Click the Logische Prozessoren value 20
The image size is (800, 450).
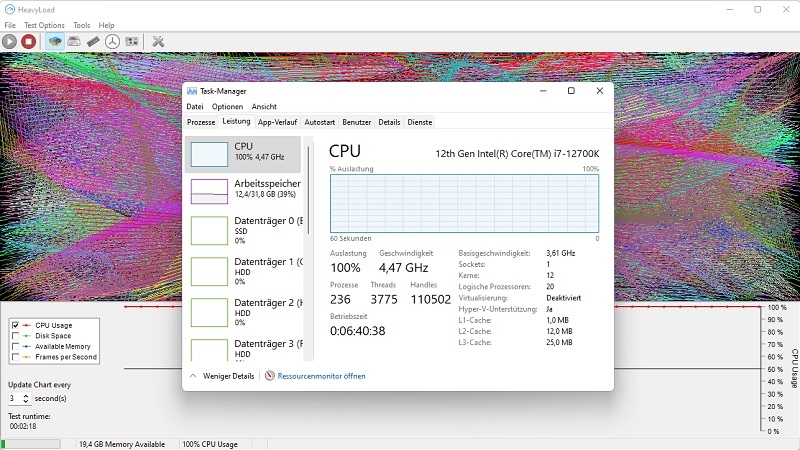coord(550,287)
